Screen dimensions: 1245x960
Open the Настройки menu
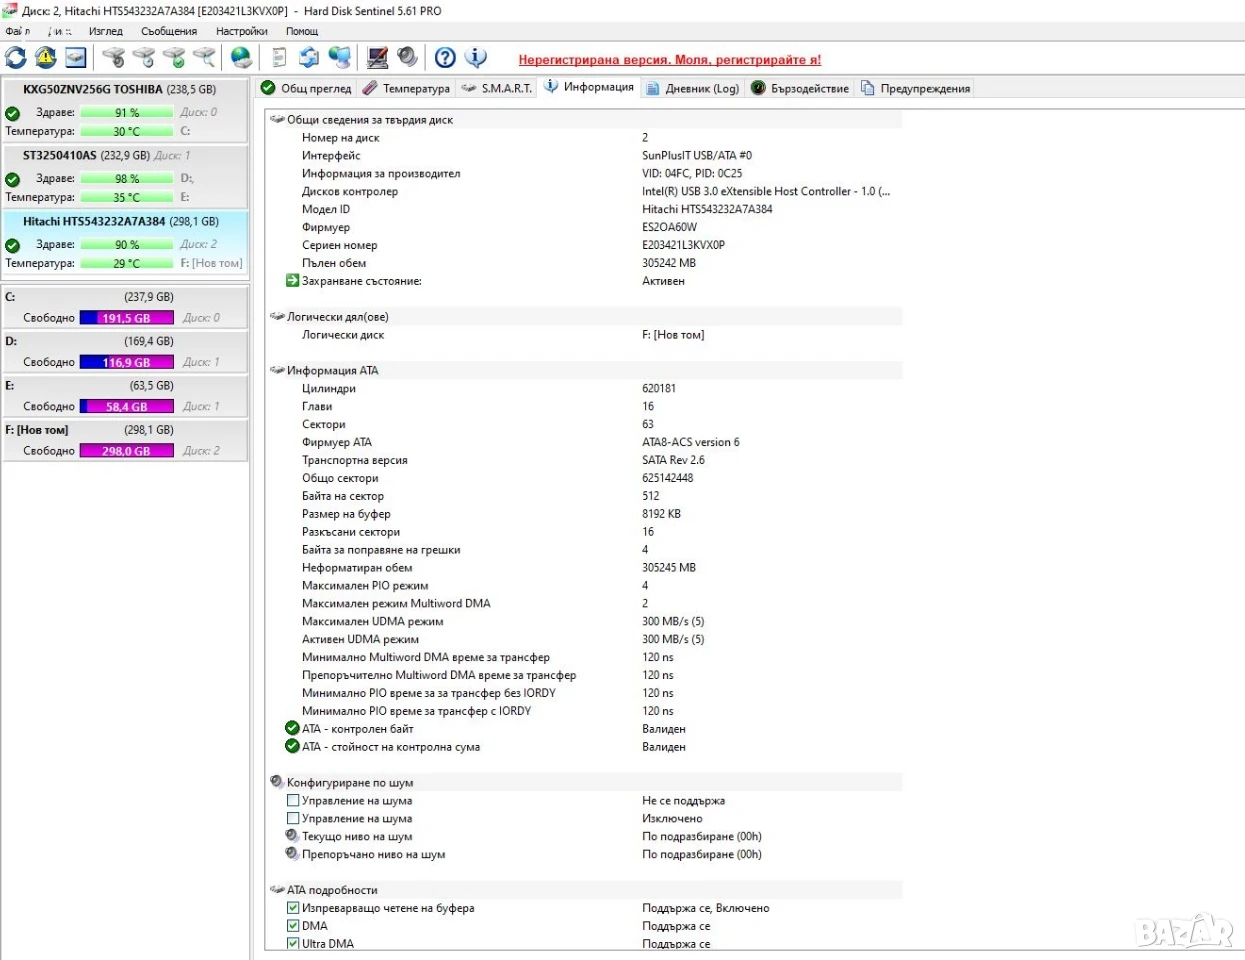pyautogui.click(x=241, y=31)
